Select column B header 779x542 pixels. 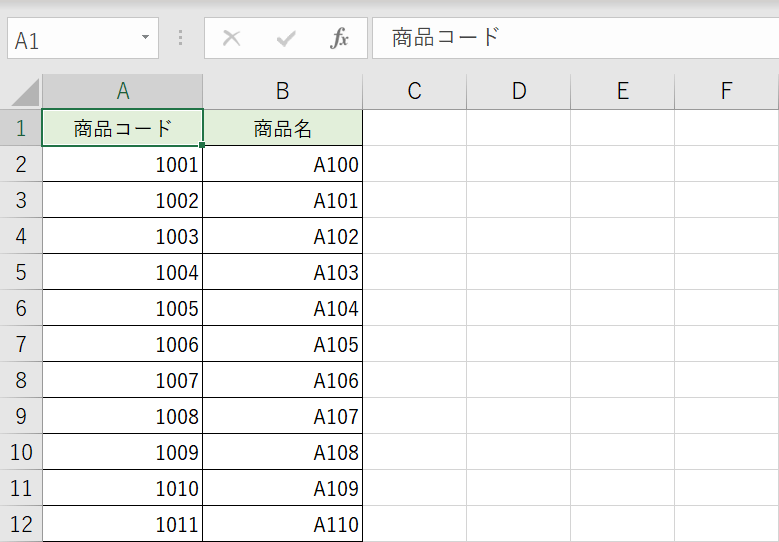283,91
